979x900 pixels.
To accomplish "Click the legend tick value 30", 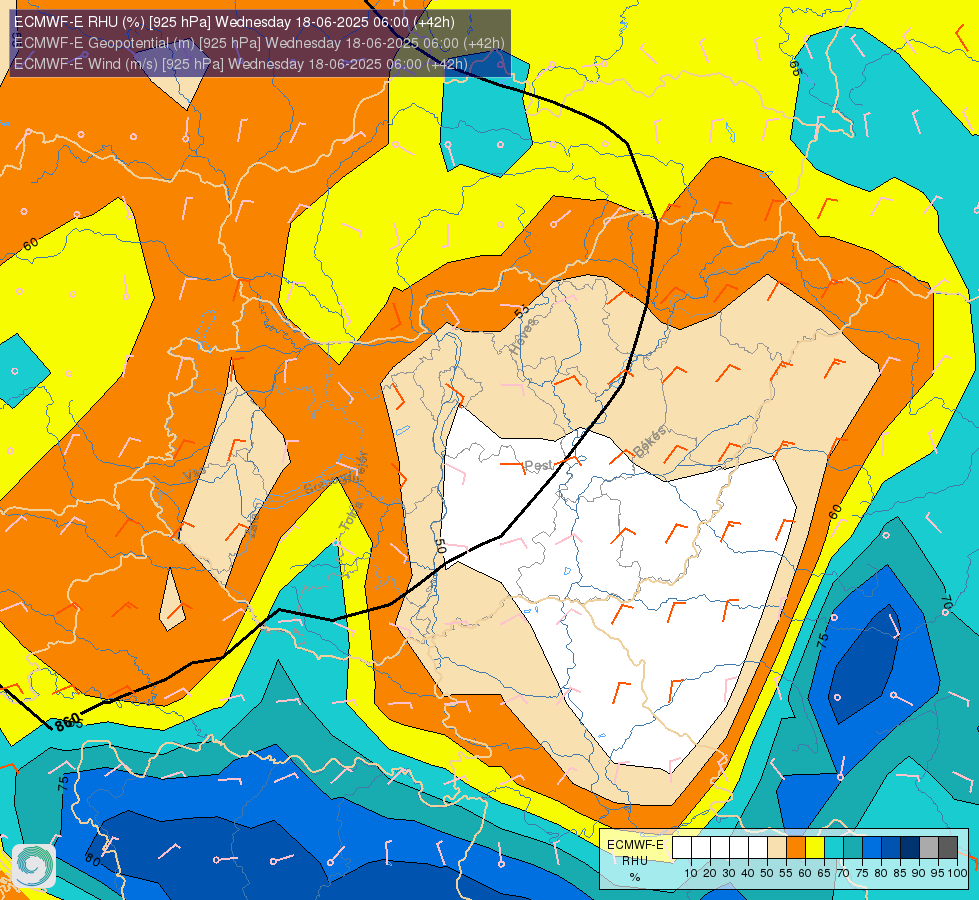I will click(x=729, y=873).
